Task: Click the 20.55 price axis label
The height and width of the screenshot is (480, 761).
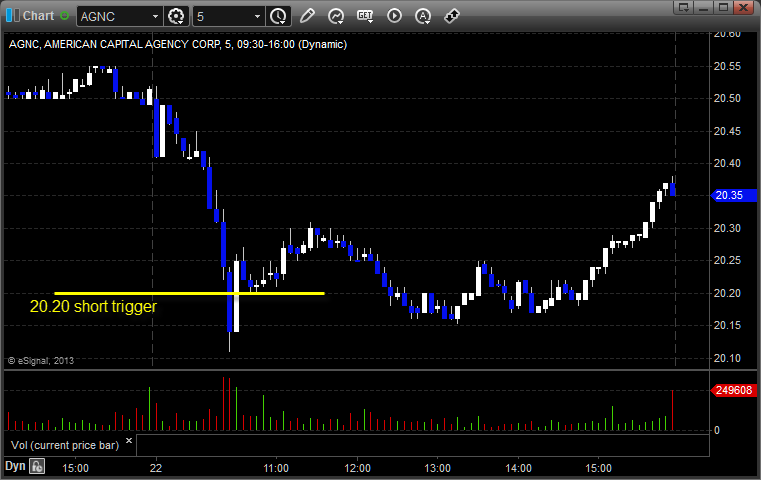Action: [x=727, y=66]
